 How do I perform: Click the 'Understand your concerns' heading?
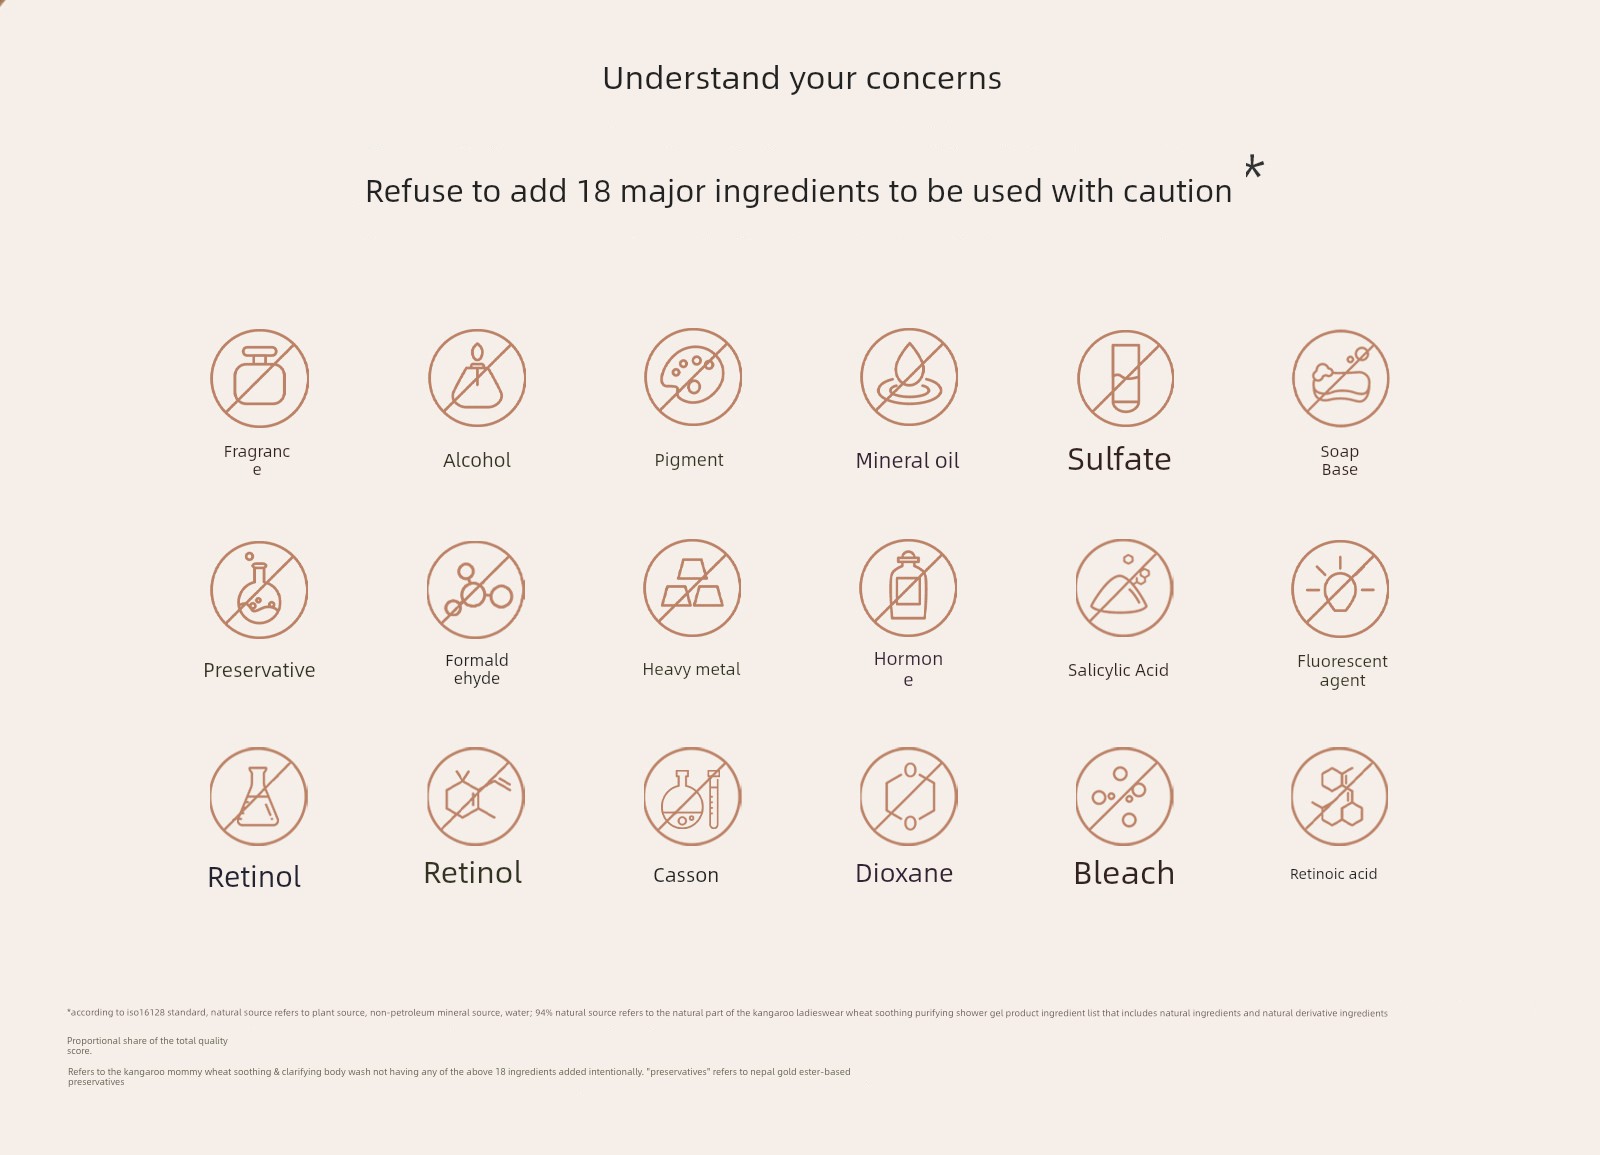point(802,78)
